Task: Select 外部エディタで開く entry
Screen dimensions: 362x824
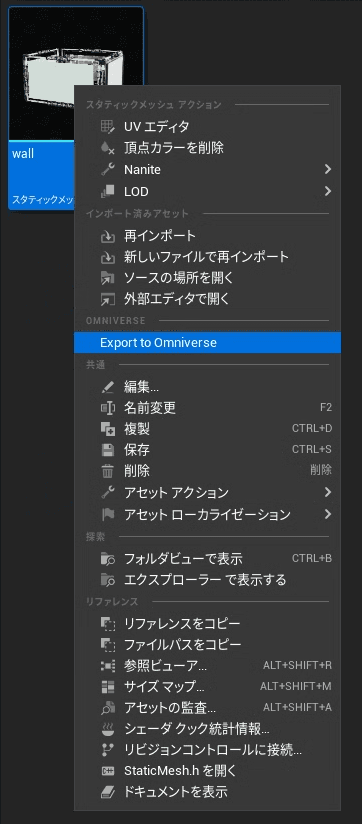Action: (x=208, y=300)
